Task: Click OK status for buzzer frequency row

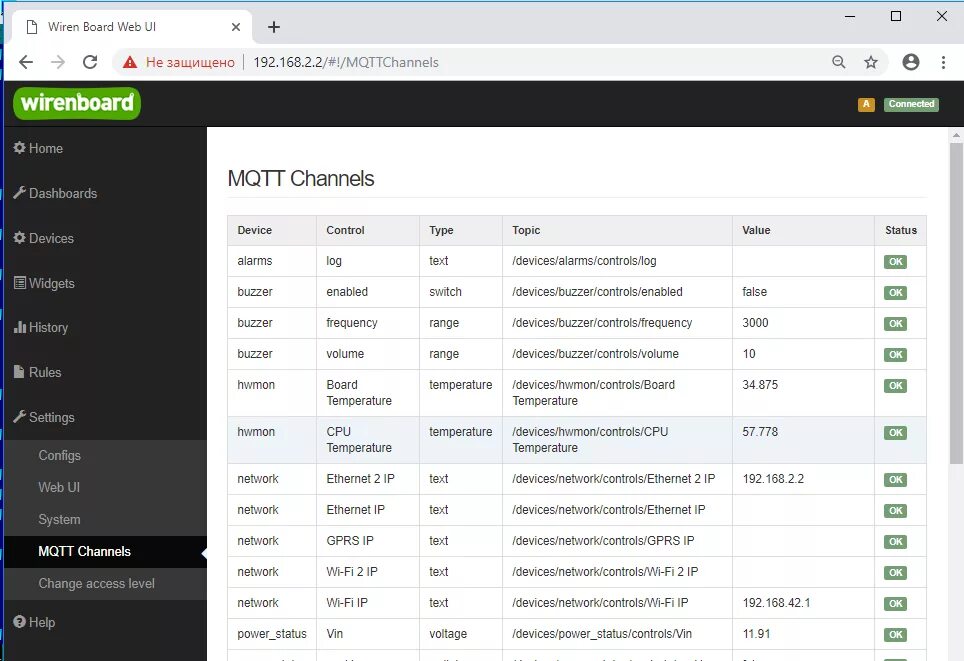Action: pos(895,323)
